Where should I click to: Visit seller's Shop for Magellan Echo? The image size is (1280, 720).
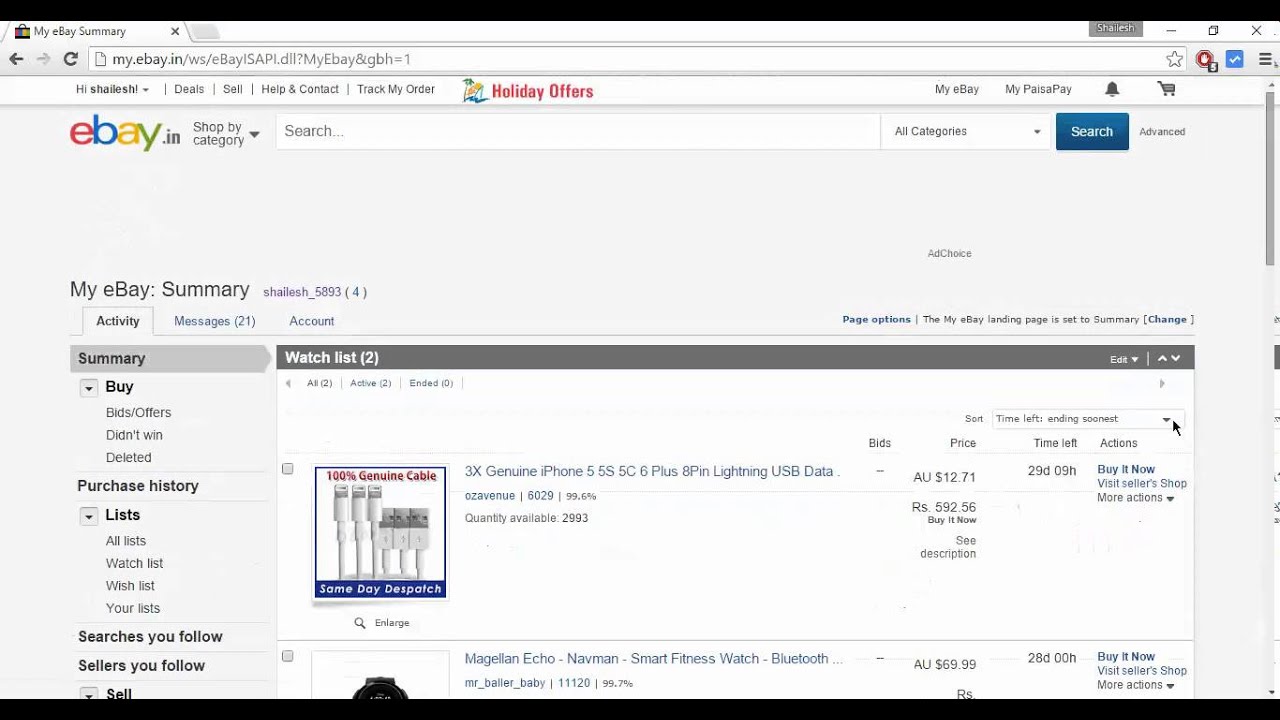(1142, 671)
